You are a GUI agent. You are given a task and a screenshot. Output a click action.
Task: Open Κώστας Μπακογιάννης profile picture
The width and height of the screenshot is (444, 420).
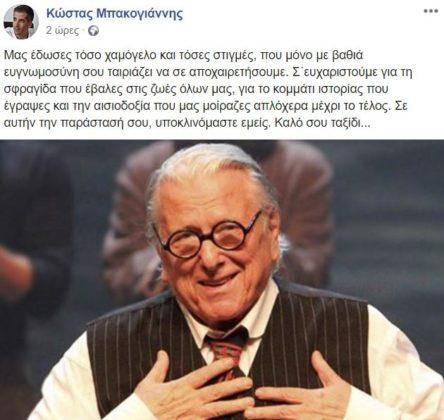coord(21,22)
